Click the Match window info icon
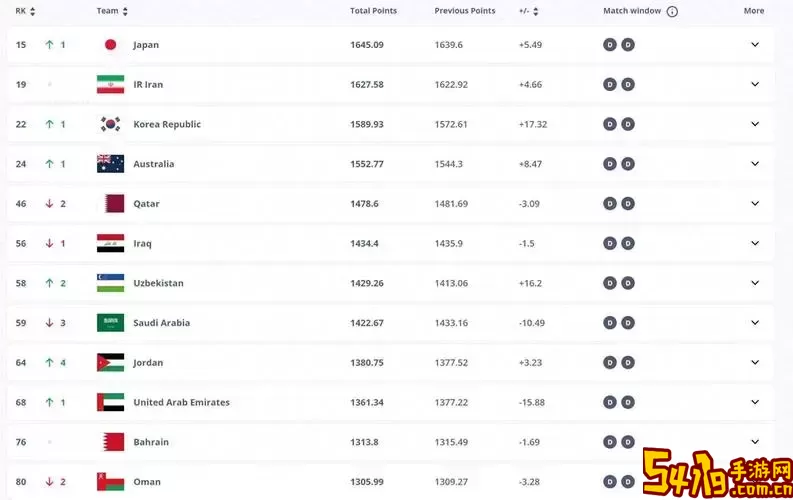The width and height of the screenshot is (793, 500). [672, 11]
